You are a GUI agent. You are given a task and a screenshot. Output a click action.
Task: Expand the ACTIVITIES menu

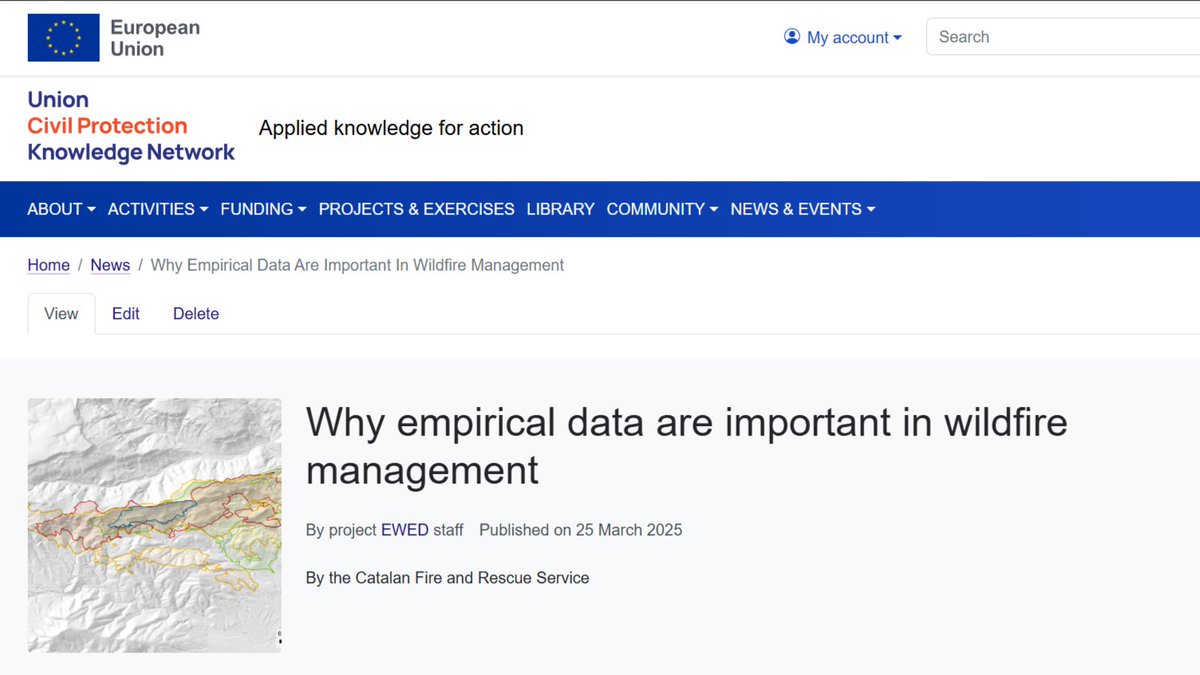pyautogui.click(x=158, y=209)
